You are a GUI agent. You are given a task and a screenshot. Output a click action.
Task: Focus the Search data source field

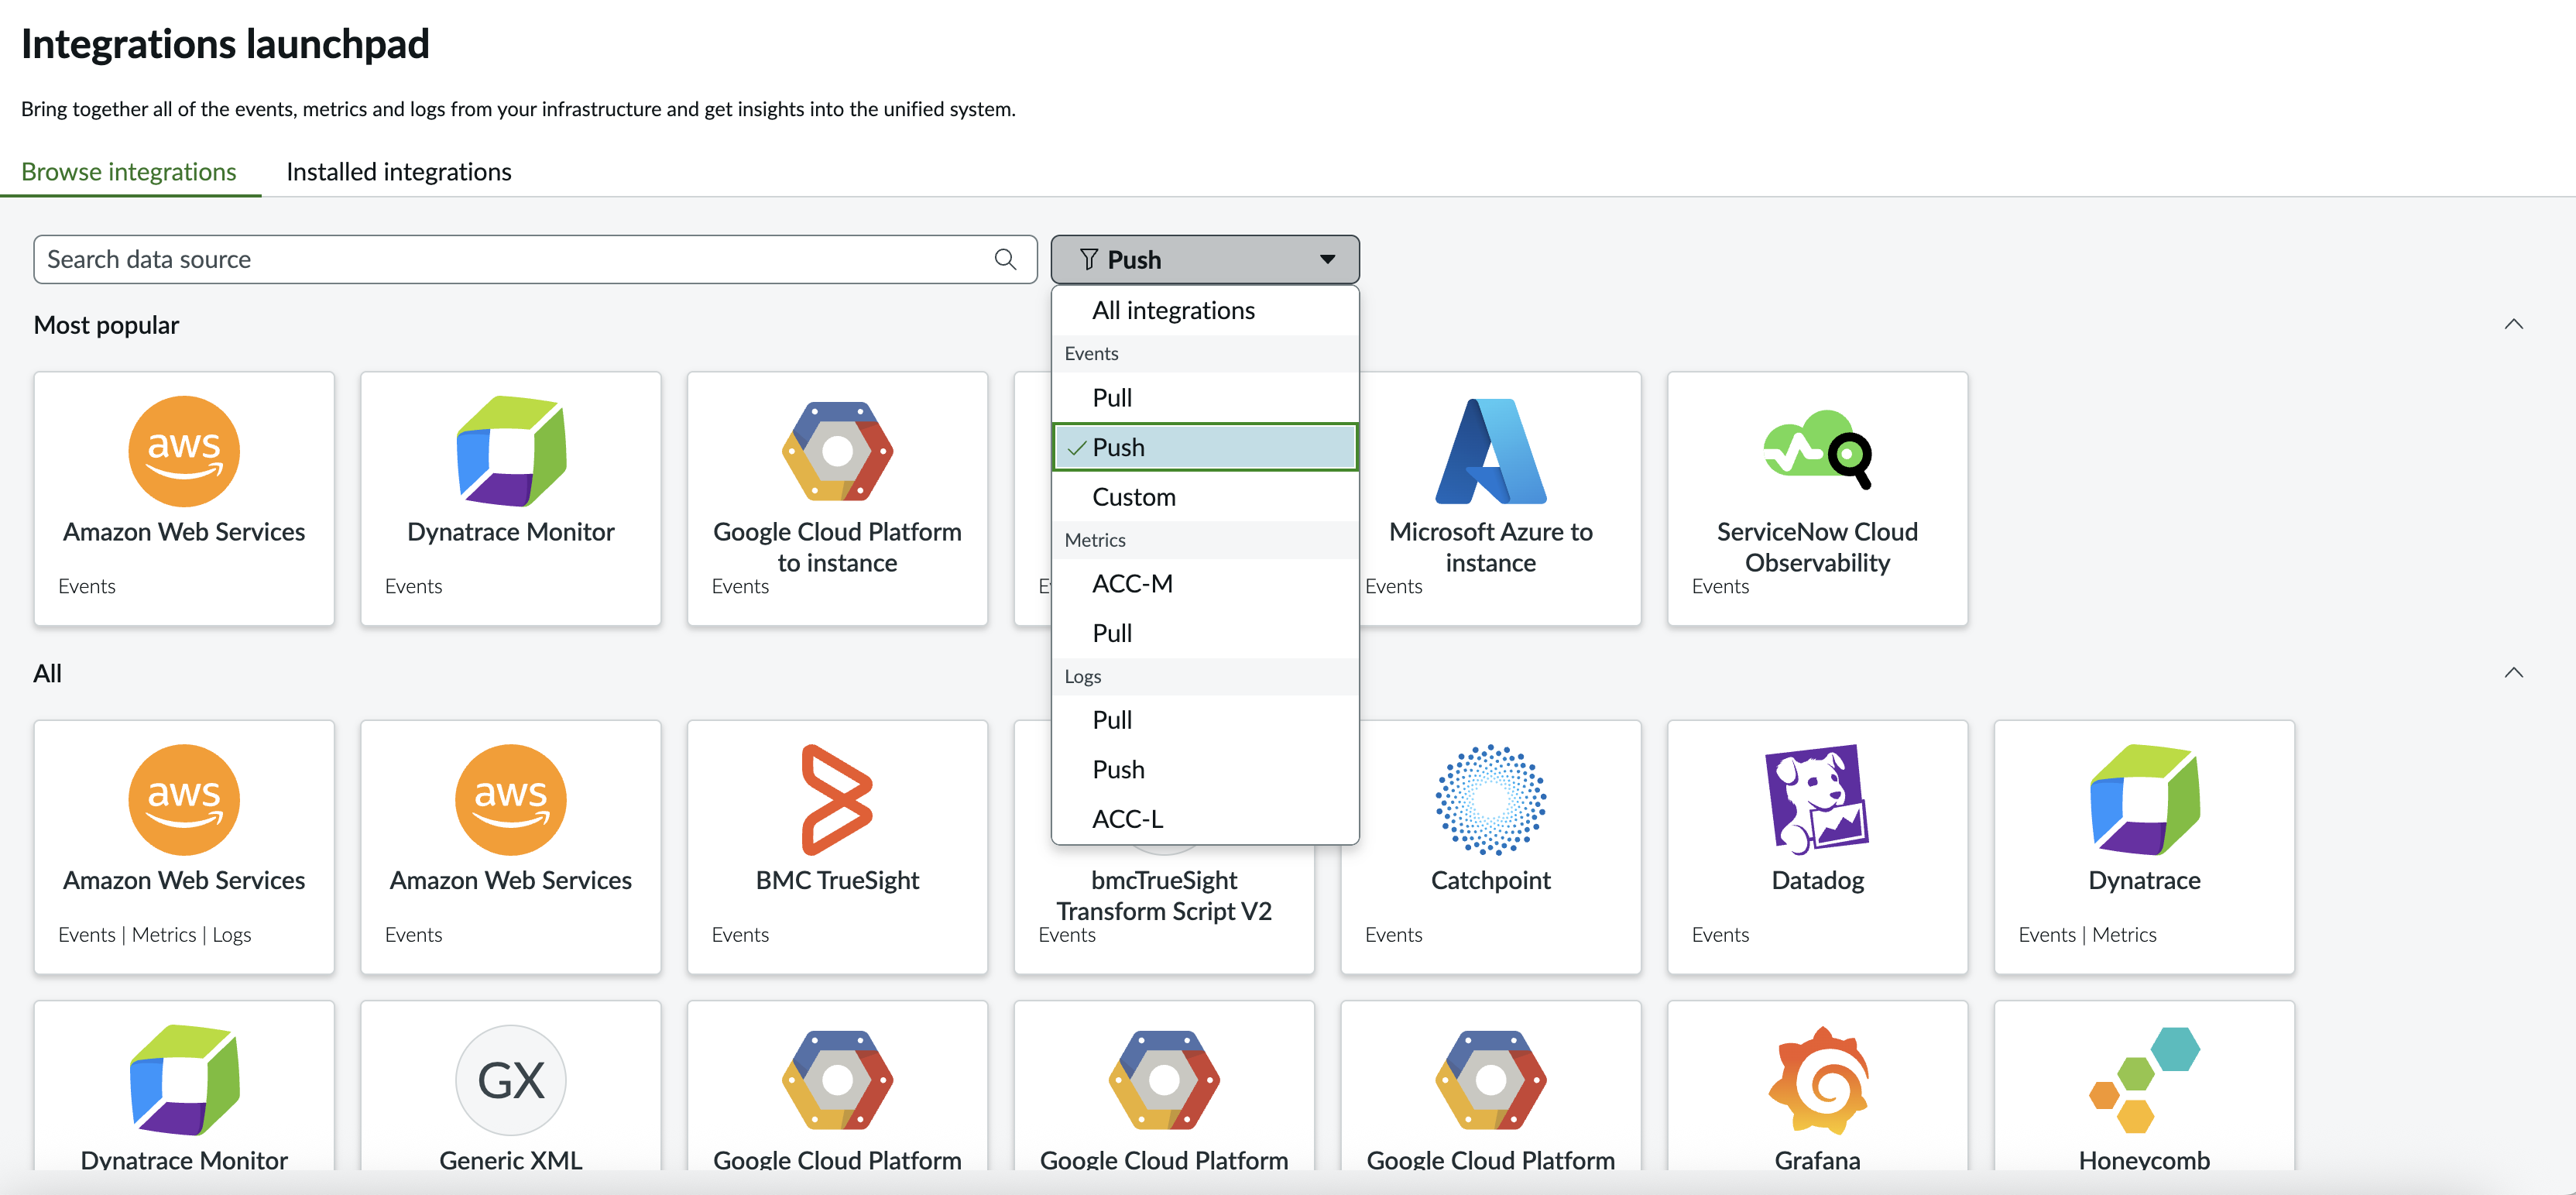click(535, 260)
